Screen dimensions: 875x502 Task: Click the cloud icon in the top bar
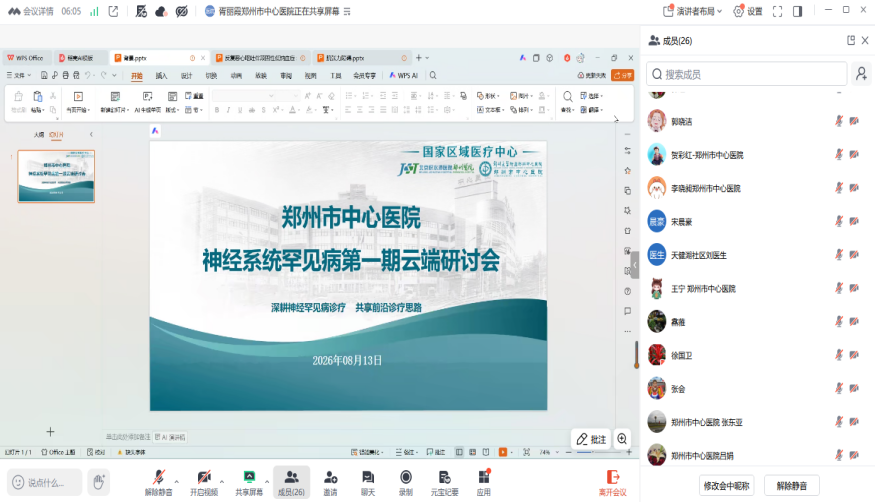tap(161, 11)
